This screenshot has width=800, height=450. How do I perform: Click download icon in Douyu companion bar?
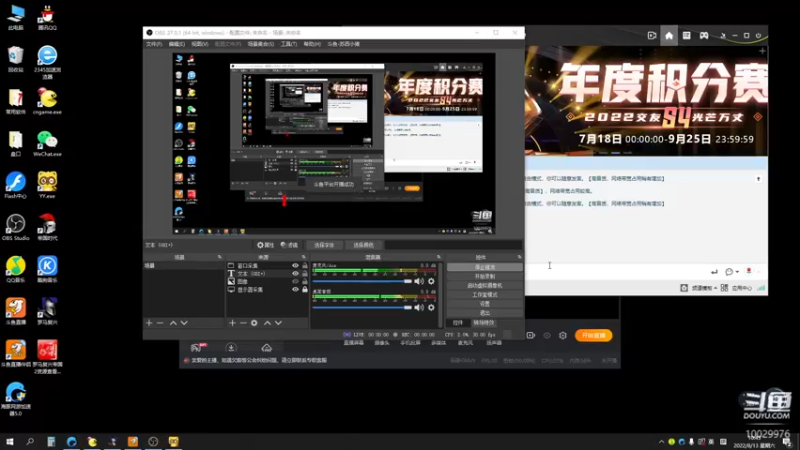point(231,348)
